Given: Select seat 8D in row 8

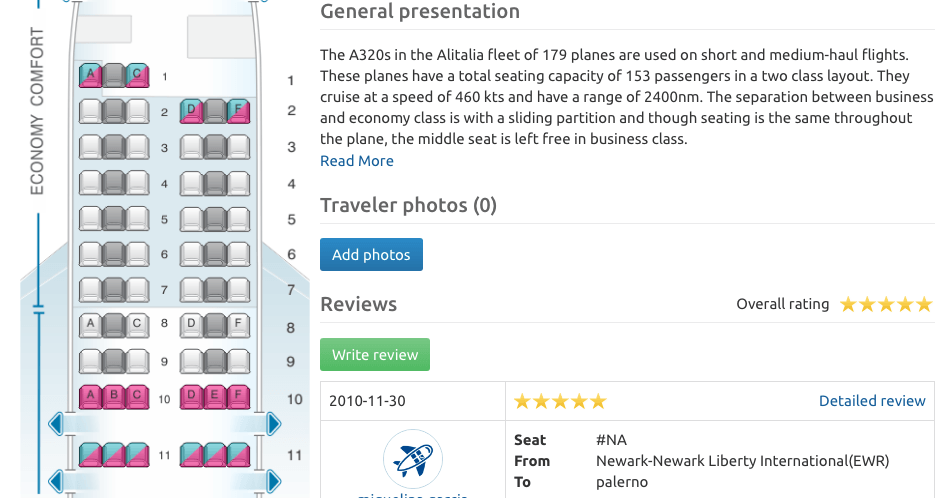Looking at the screenshot, I should [x=191, y=324].
